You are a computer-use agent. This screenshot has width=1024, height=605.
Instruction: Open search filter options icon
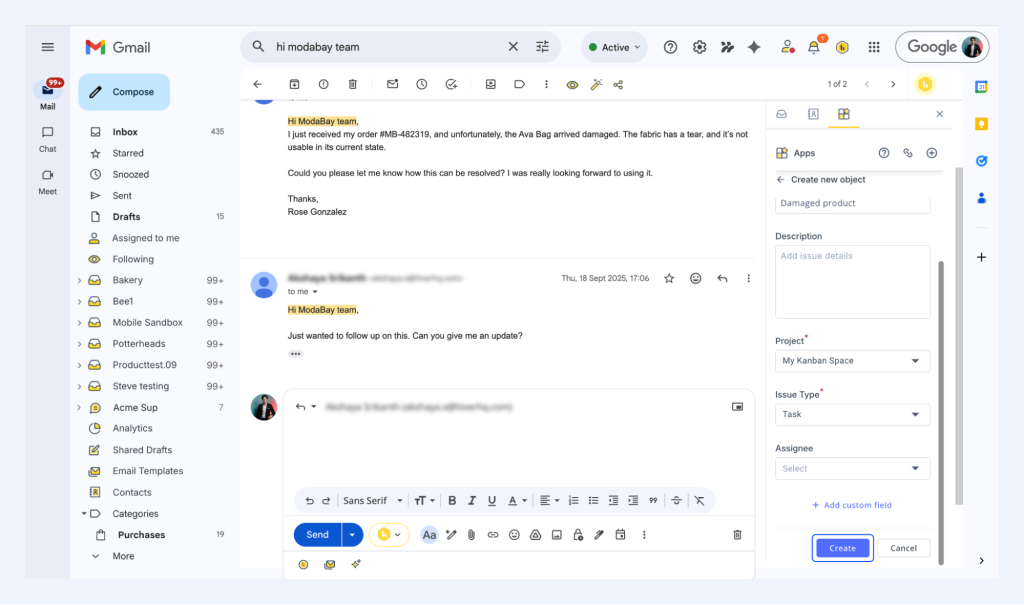point(543,46)
